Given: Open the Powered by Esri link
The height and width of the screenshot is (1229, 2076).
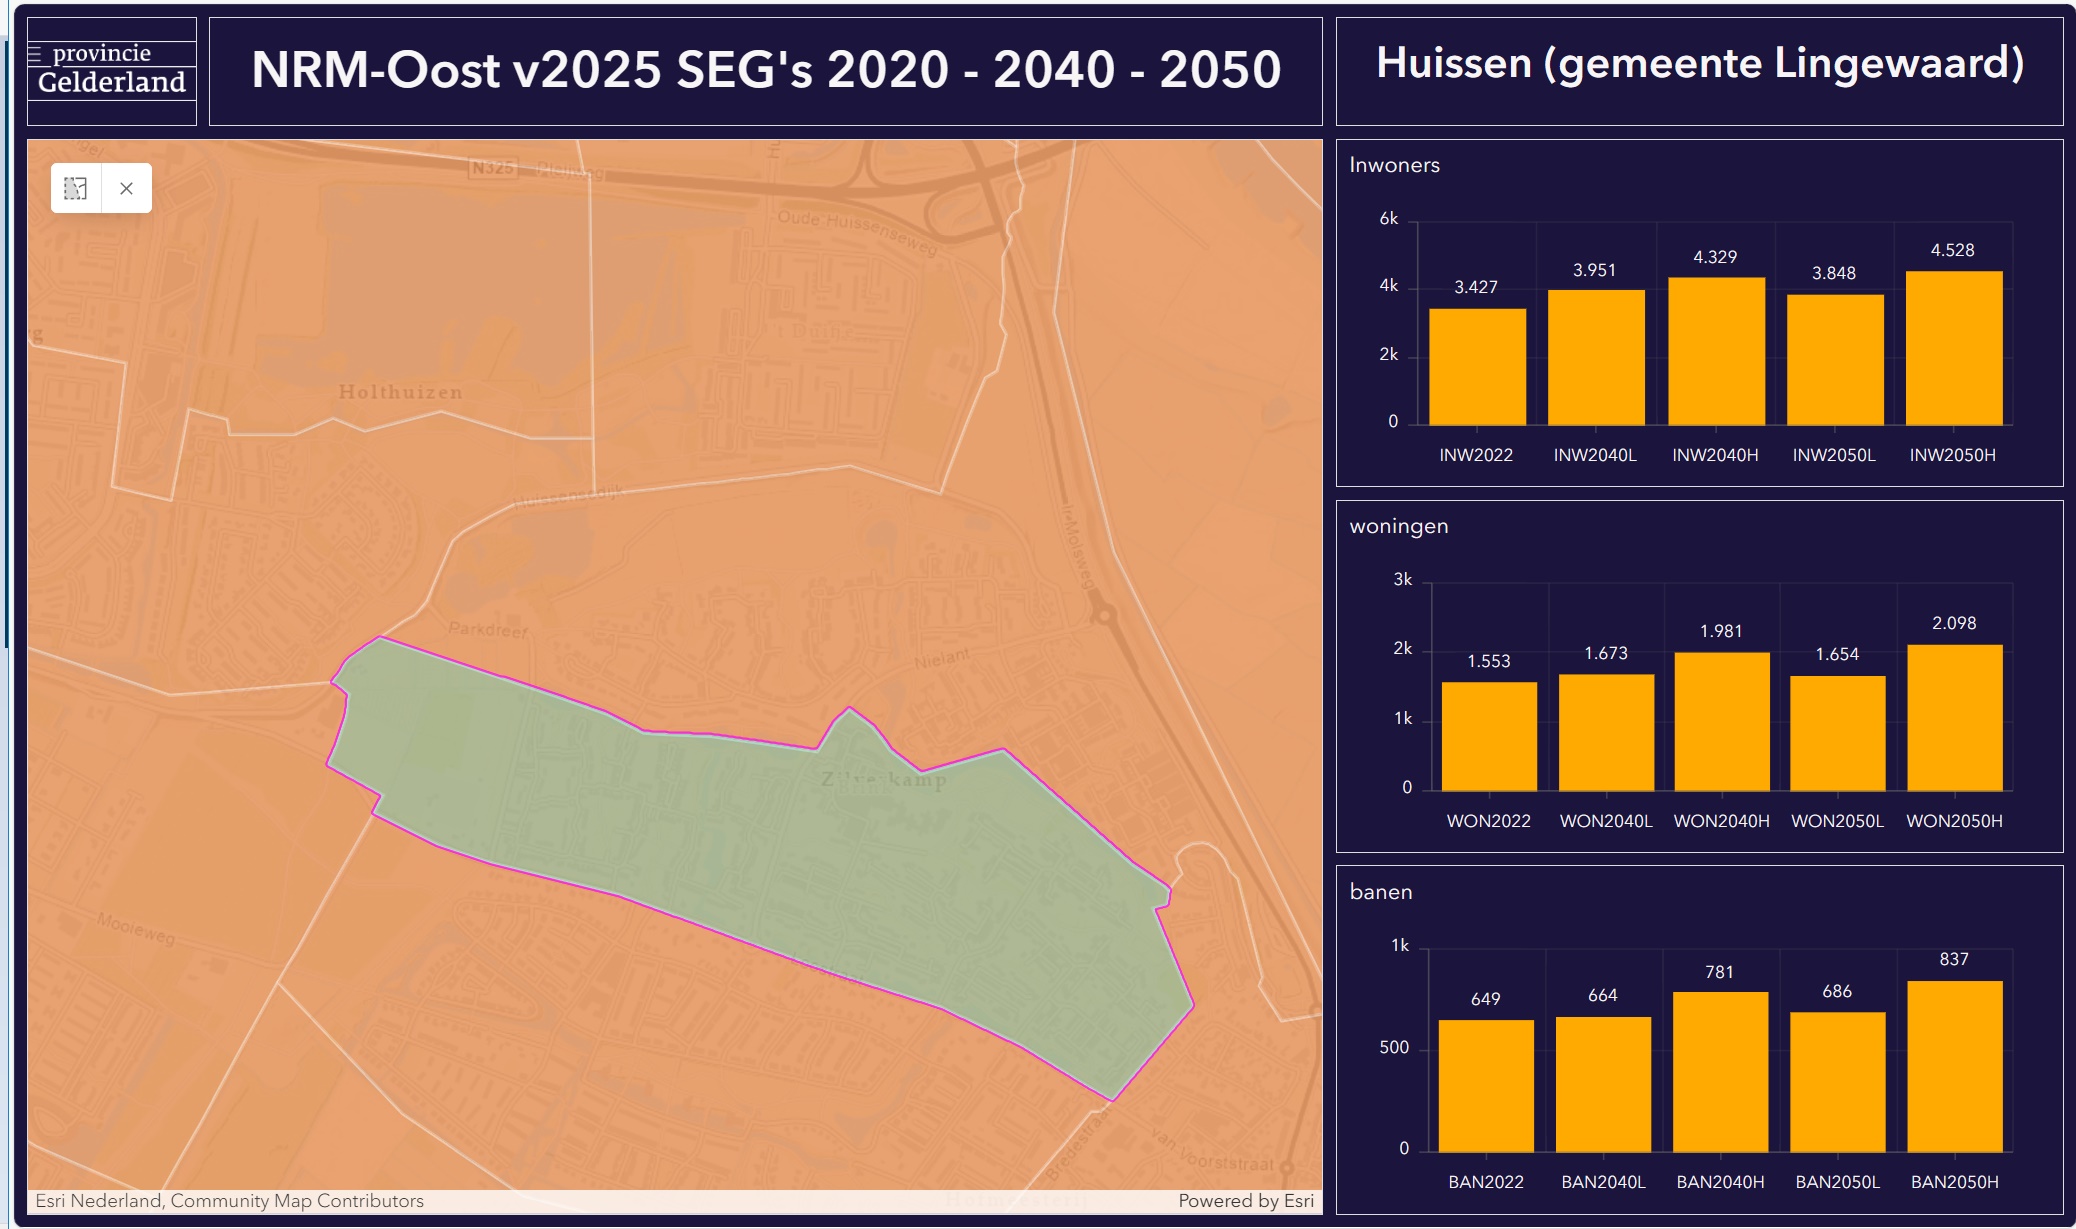Looking at the screenshot, I should (1245, 1201).
